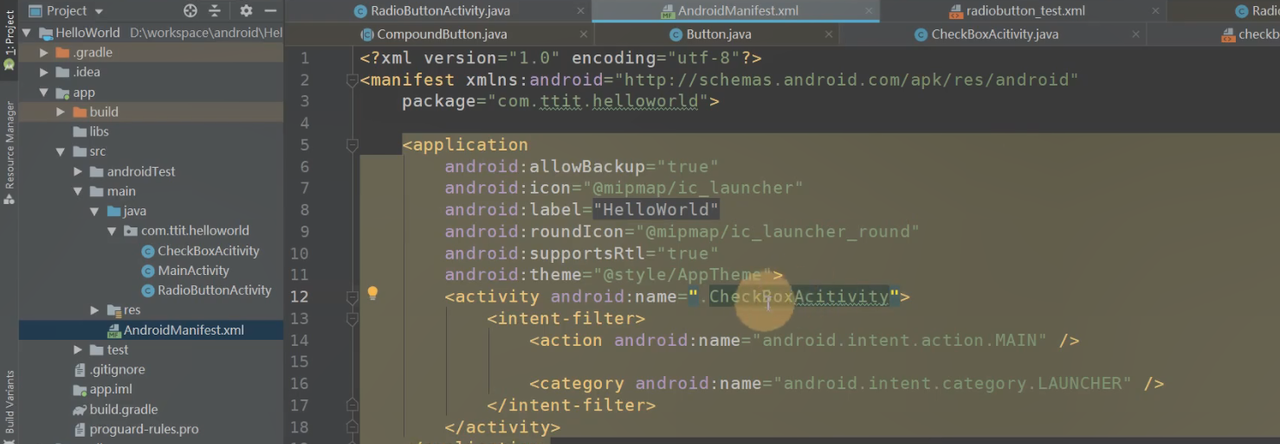Collapse the HelloWorld root node arrow
Image resolution: width=1280 pixels, height=444 pixels.
point(26,33)
